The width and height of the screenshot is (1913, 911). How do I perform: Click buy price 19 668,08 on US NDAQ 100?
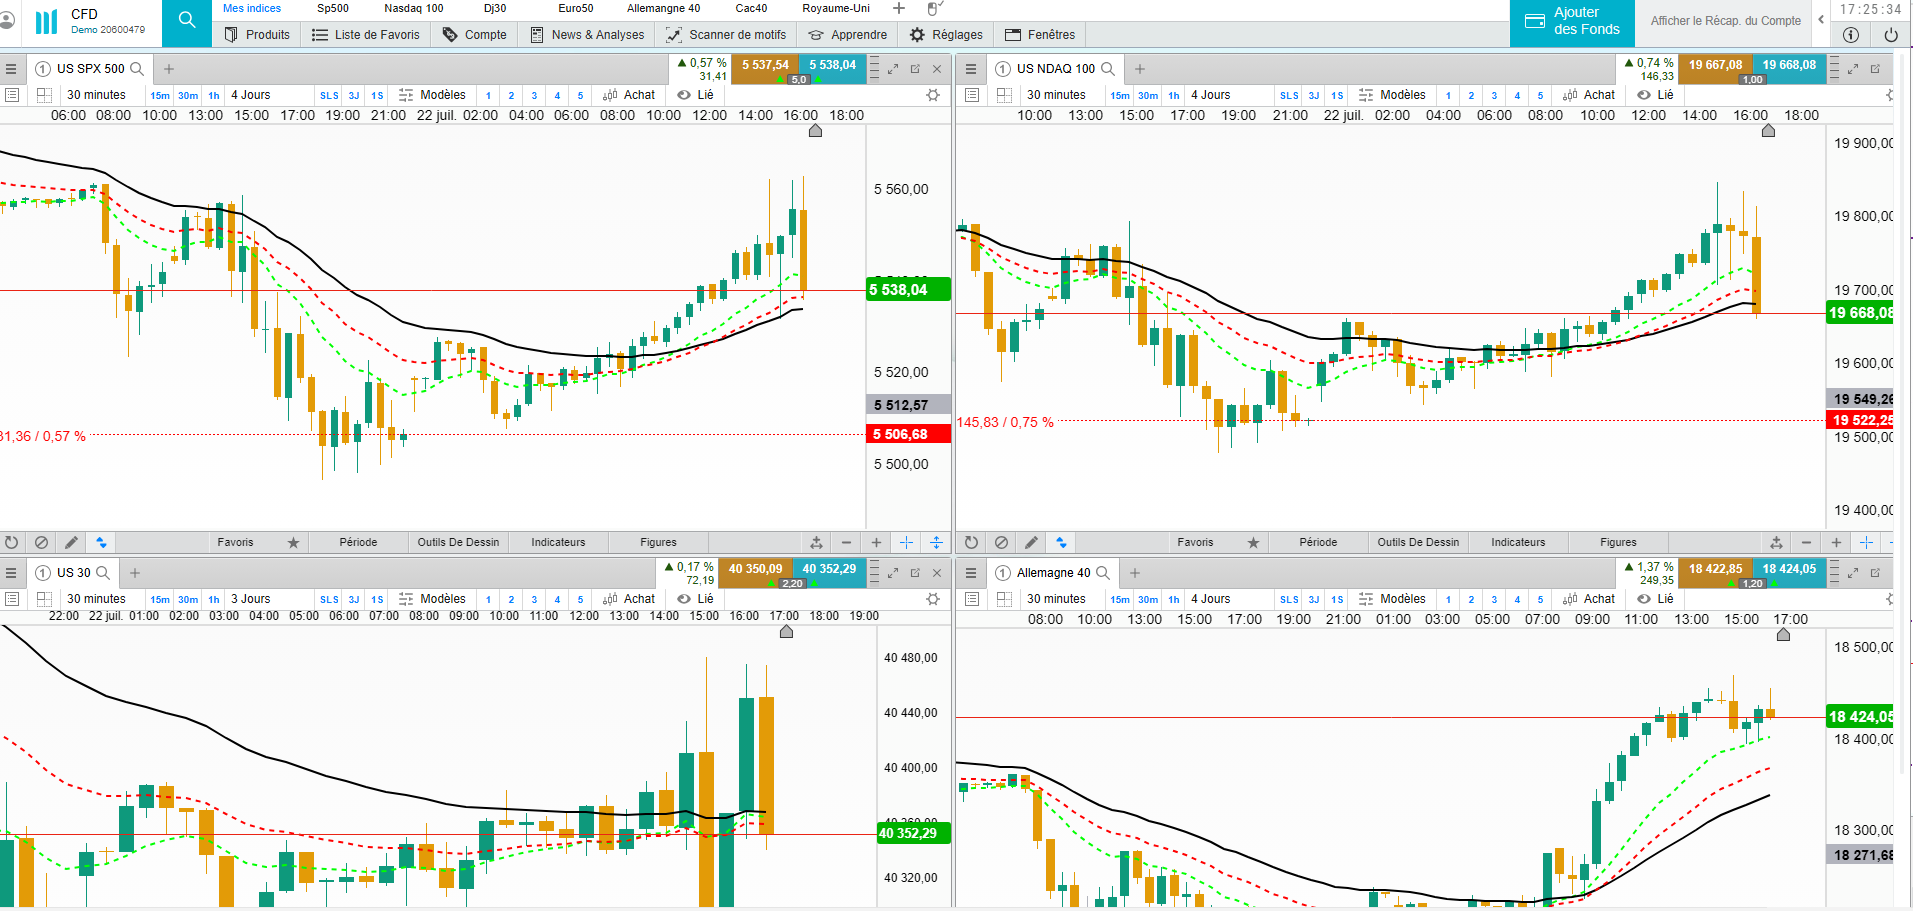[1789, 66]
